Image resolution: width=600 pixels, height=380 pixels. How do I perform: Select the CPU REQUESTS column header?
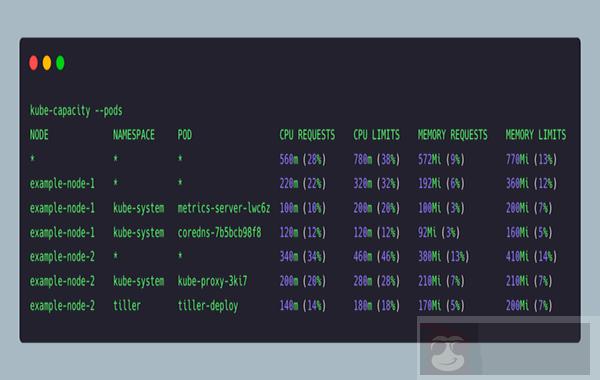[307, 135]
